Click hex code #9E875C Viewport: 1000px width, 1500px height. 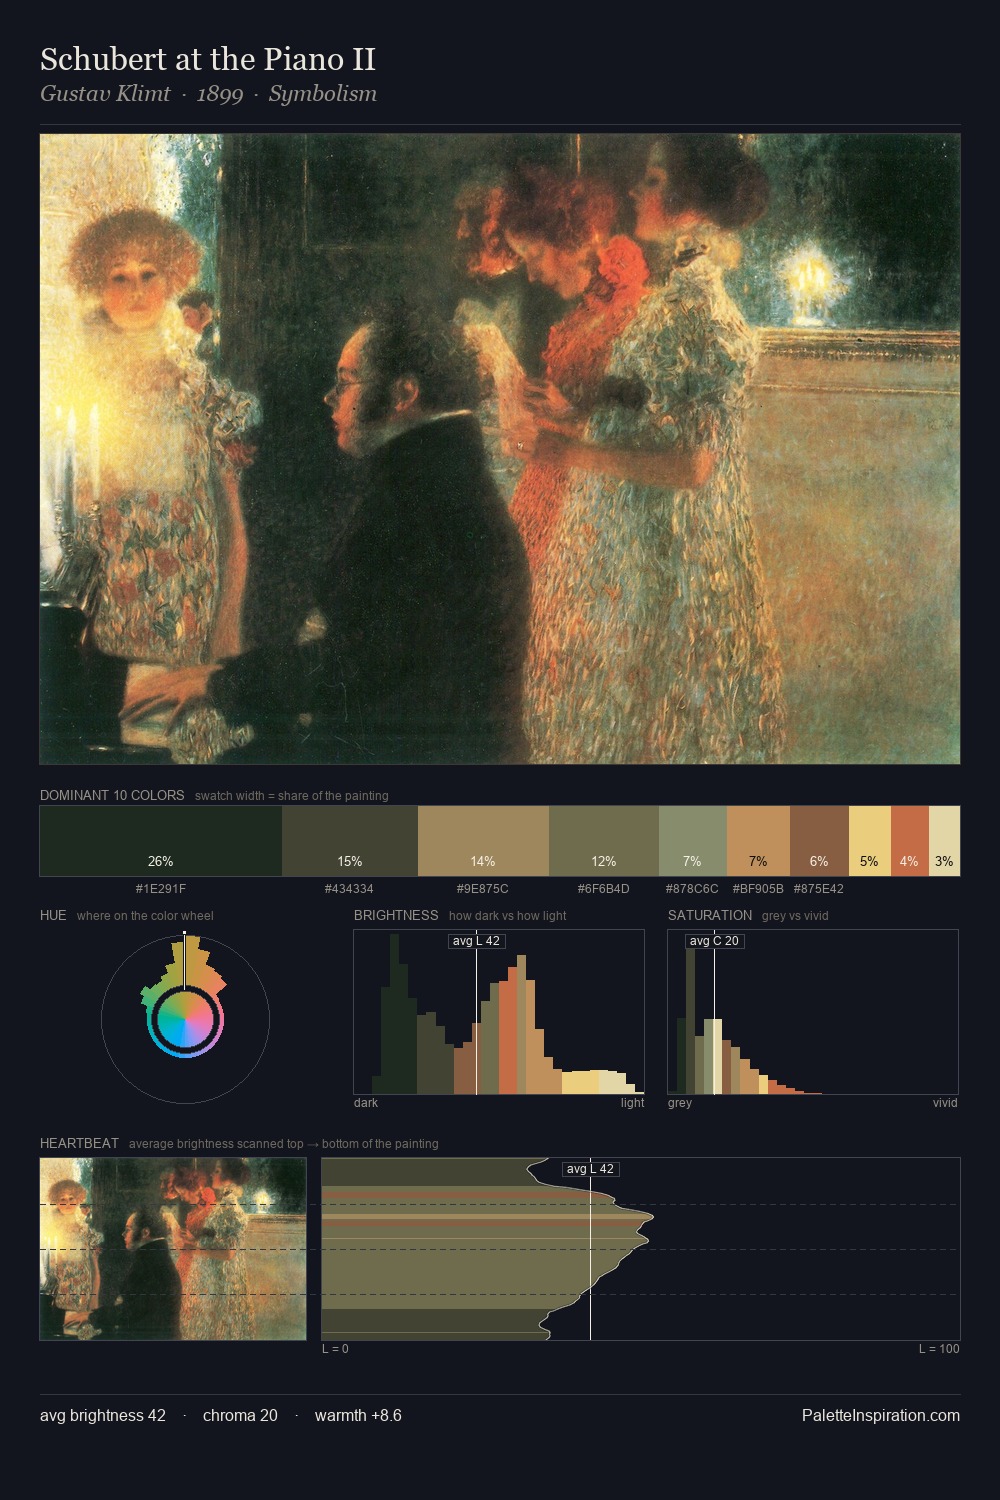pos(483,888)
